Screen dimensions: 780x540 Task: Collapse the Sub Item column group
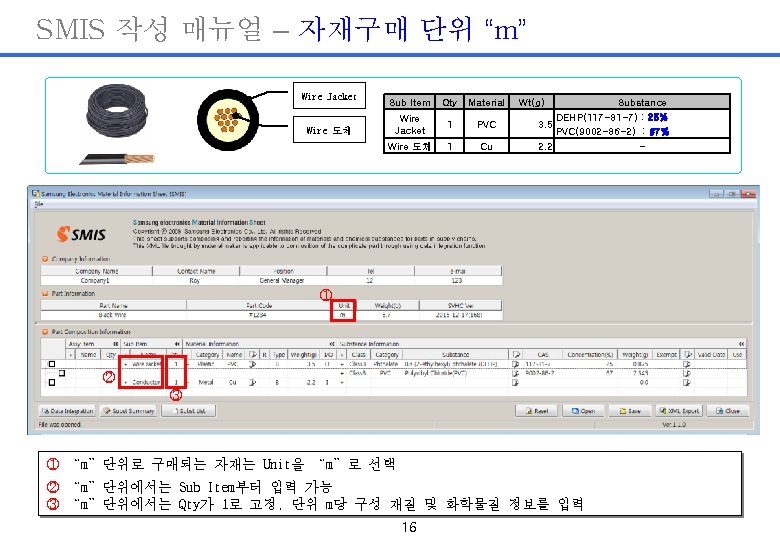point(177,344)
